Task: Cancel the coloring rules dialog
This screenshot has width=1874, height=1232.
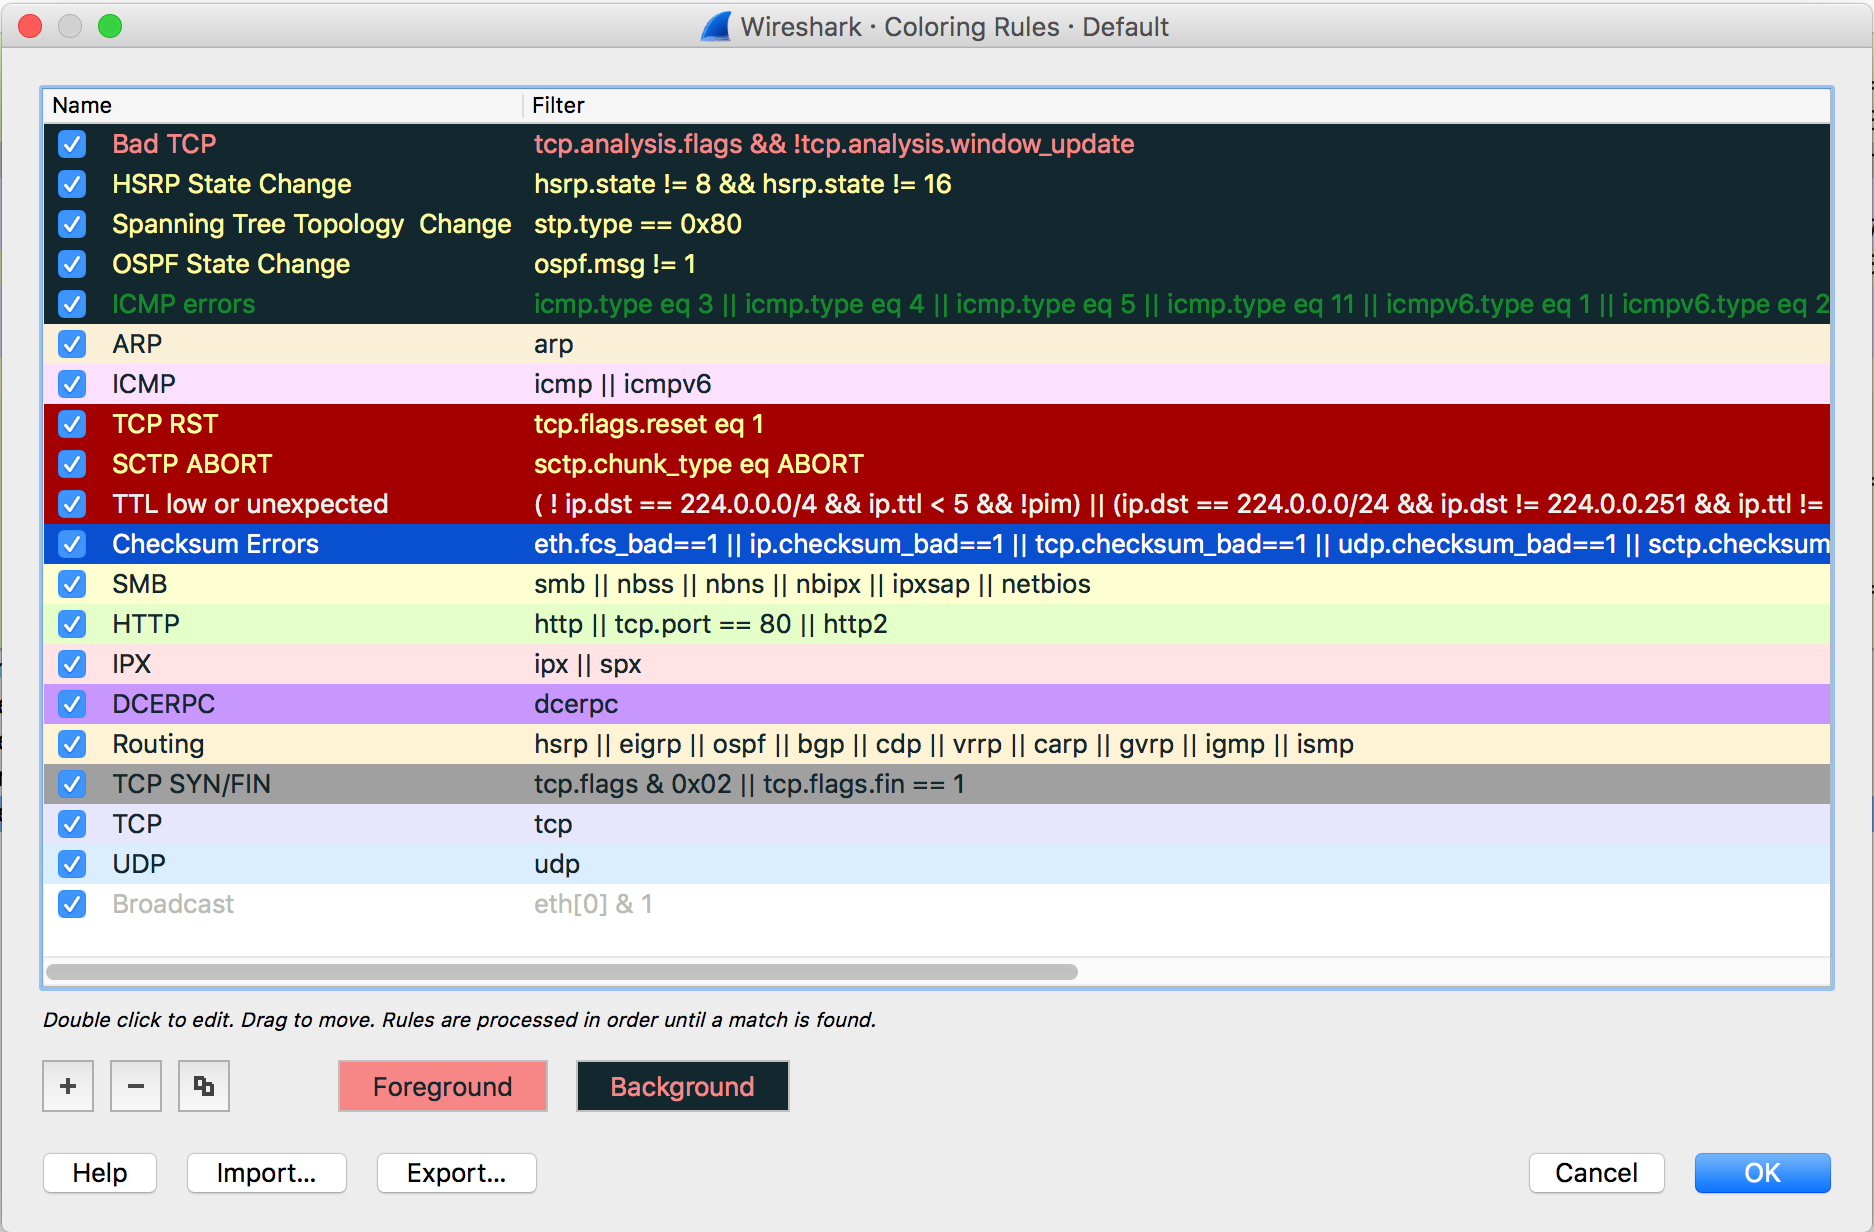Action: pos(1596,1173)
